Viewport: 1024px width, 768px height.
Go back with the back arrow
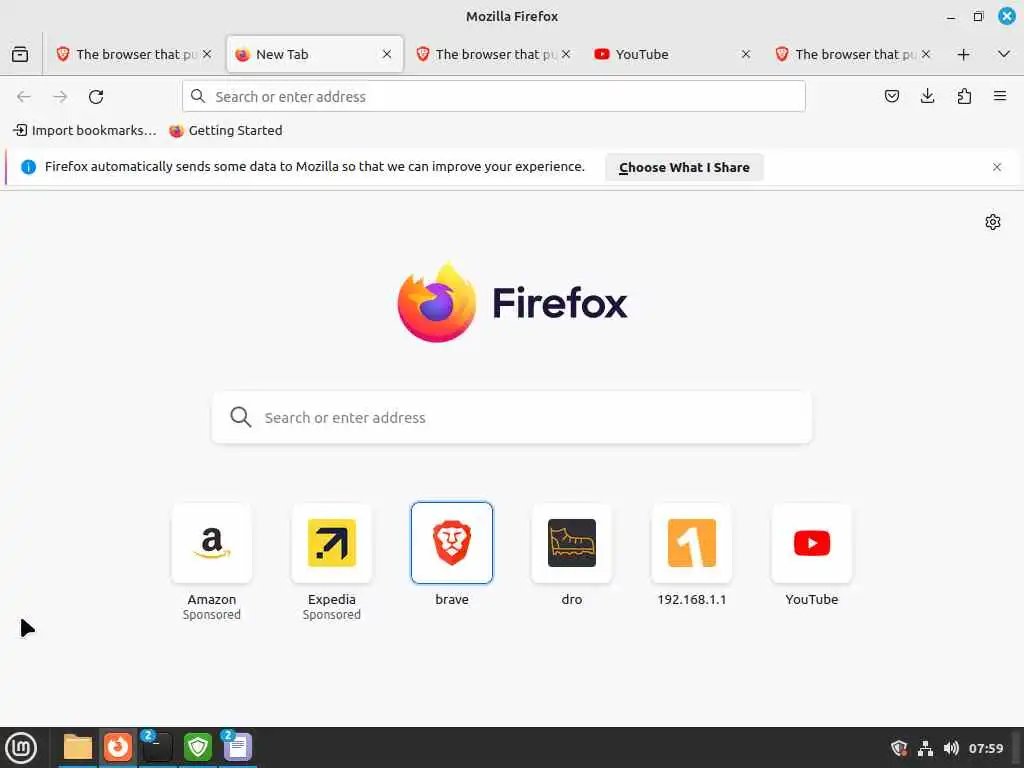coord(24,97)
